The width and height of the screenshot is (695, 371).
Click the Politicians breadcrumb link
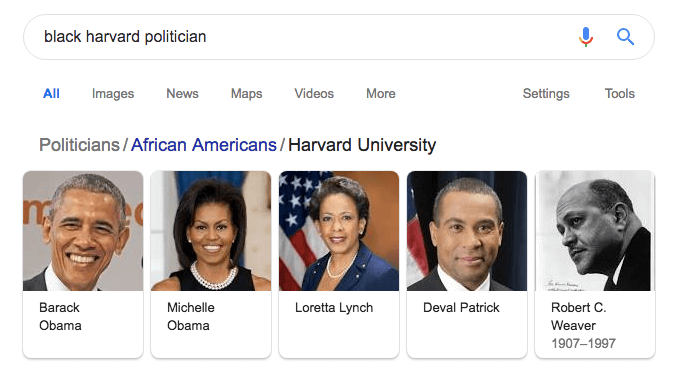[x=79, y=145]
